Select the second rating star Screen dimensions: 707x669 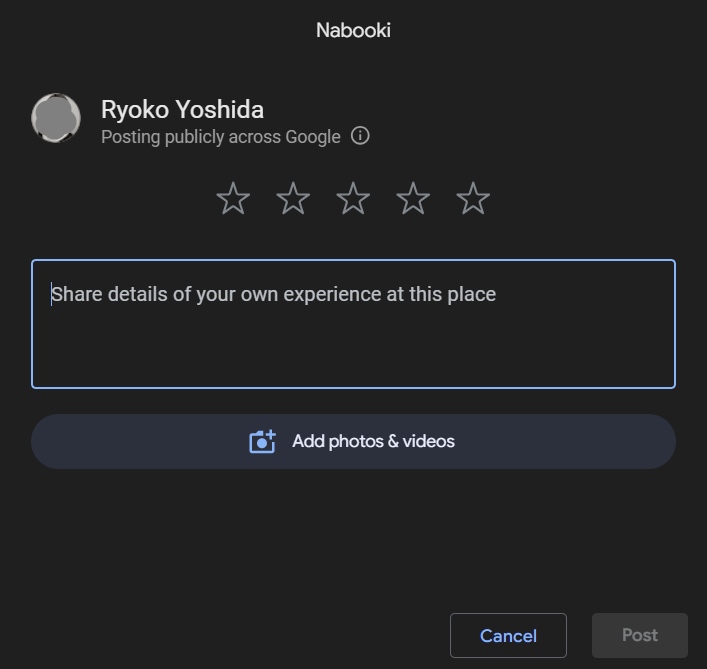293,198
